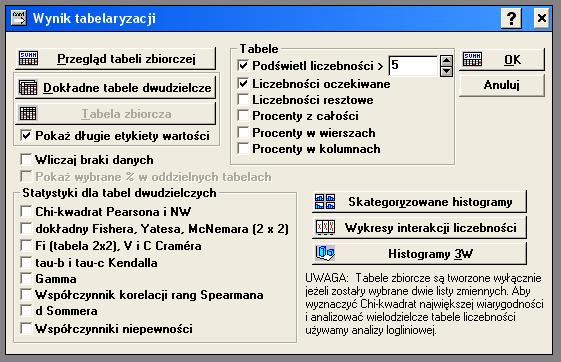This screenshot has width=561, height=362.
Task: Click the 3D histograms icon
Action: tap(325, 253)
